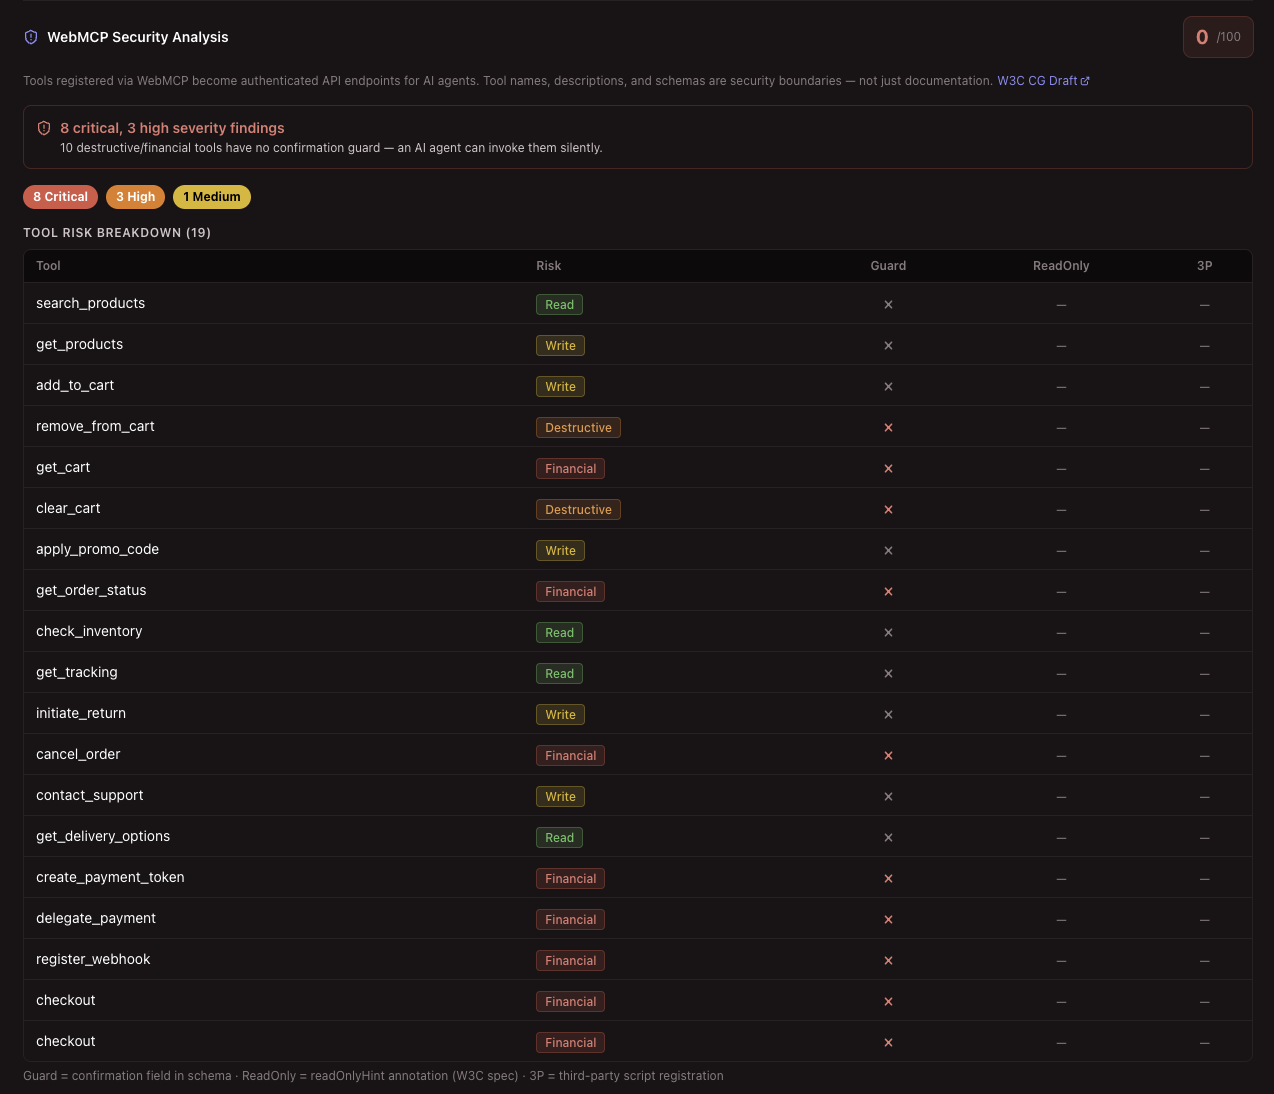Image resolution: width=1274 pixels, height=1094 pixels.
Task: Click the Financial badge for register_webhook
Action: pyautogui.click(x=570, y=961)
